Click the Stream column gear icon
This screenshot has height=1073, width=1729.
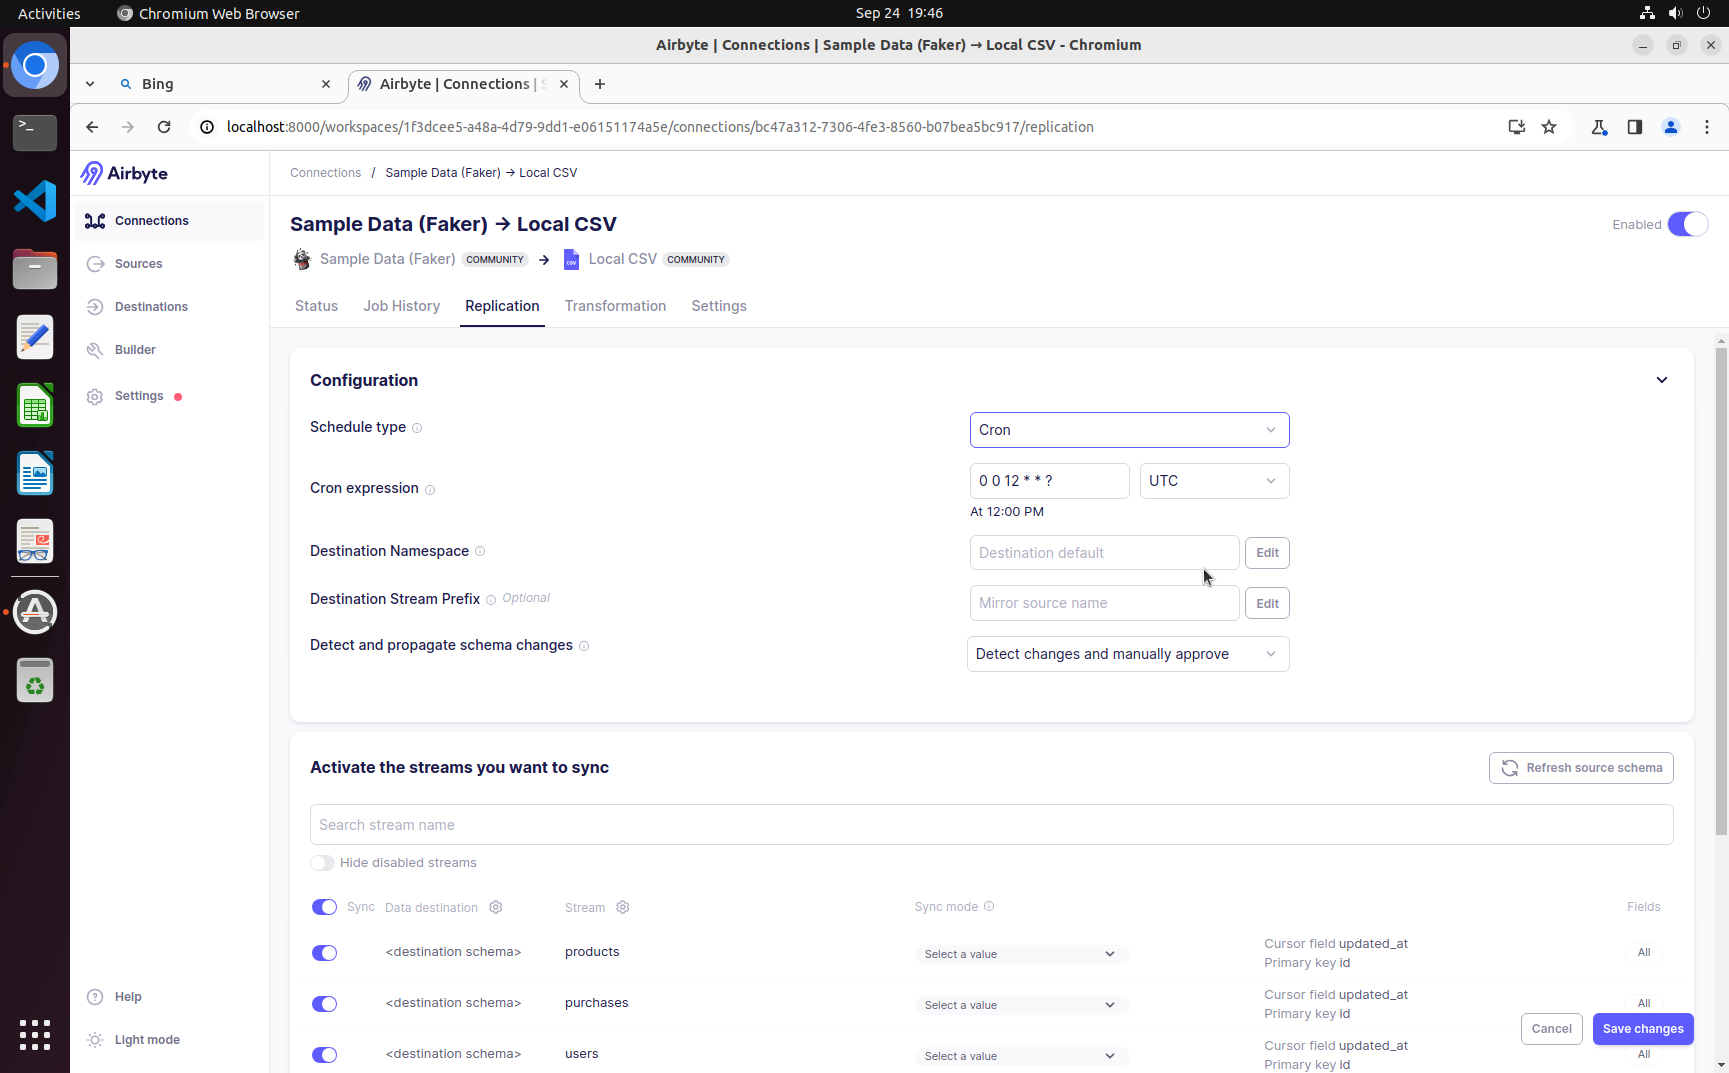click(x=623, y=907)
